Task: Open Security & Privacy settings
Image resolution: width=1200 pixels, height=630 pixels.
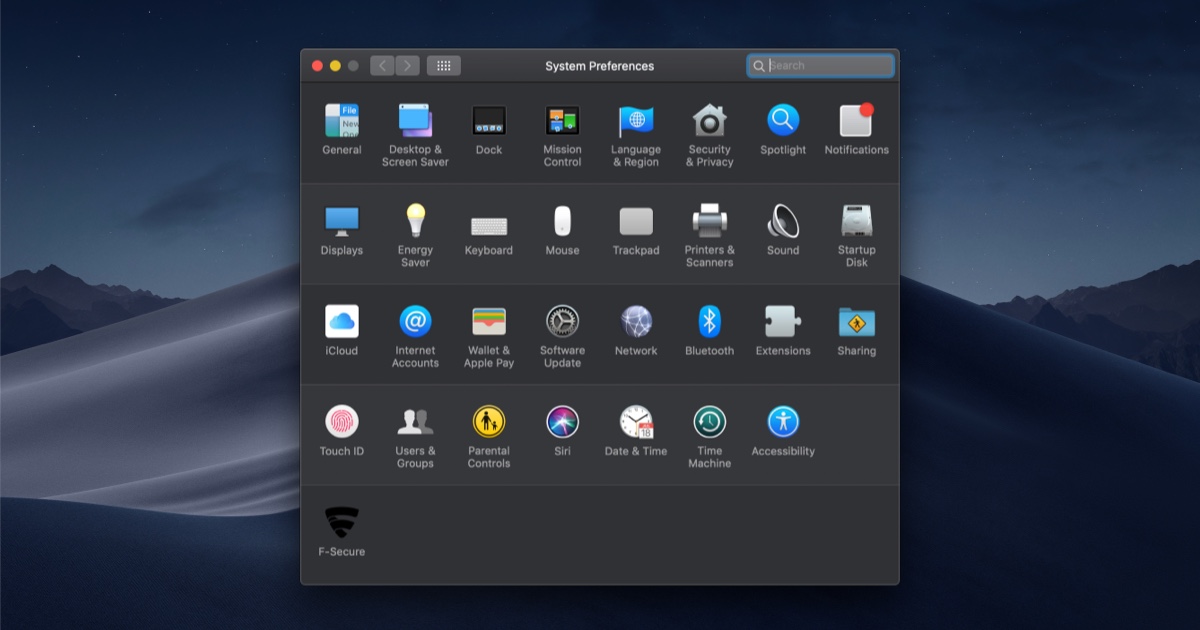Action: point(709,121)
